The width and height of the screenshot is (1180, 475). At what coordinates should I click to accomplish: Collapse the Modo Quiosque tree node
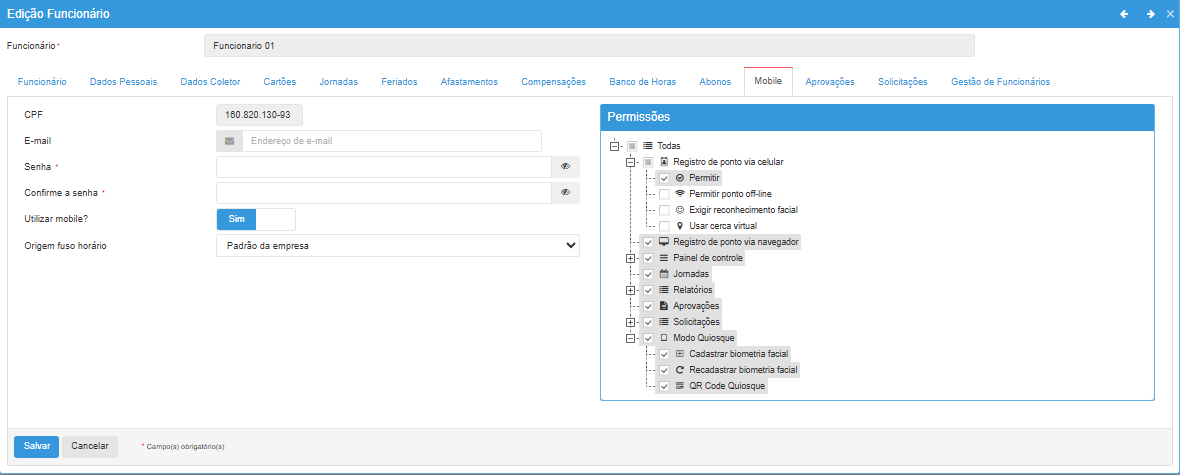630,338
